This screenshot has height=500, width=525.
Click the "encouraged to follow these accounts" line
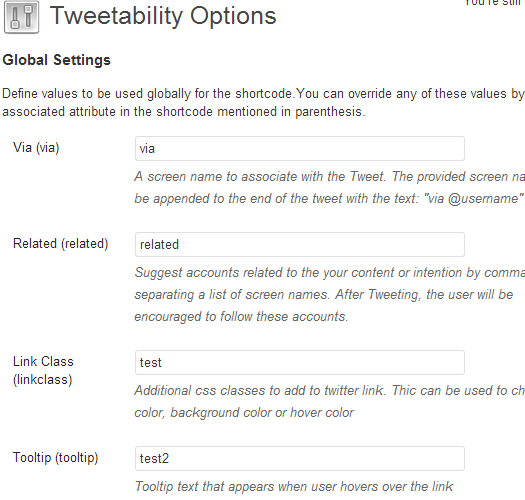click(x=241, y=317)
